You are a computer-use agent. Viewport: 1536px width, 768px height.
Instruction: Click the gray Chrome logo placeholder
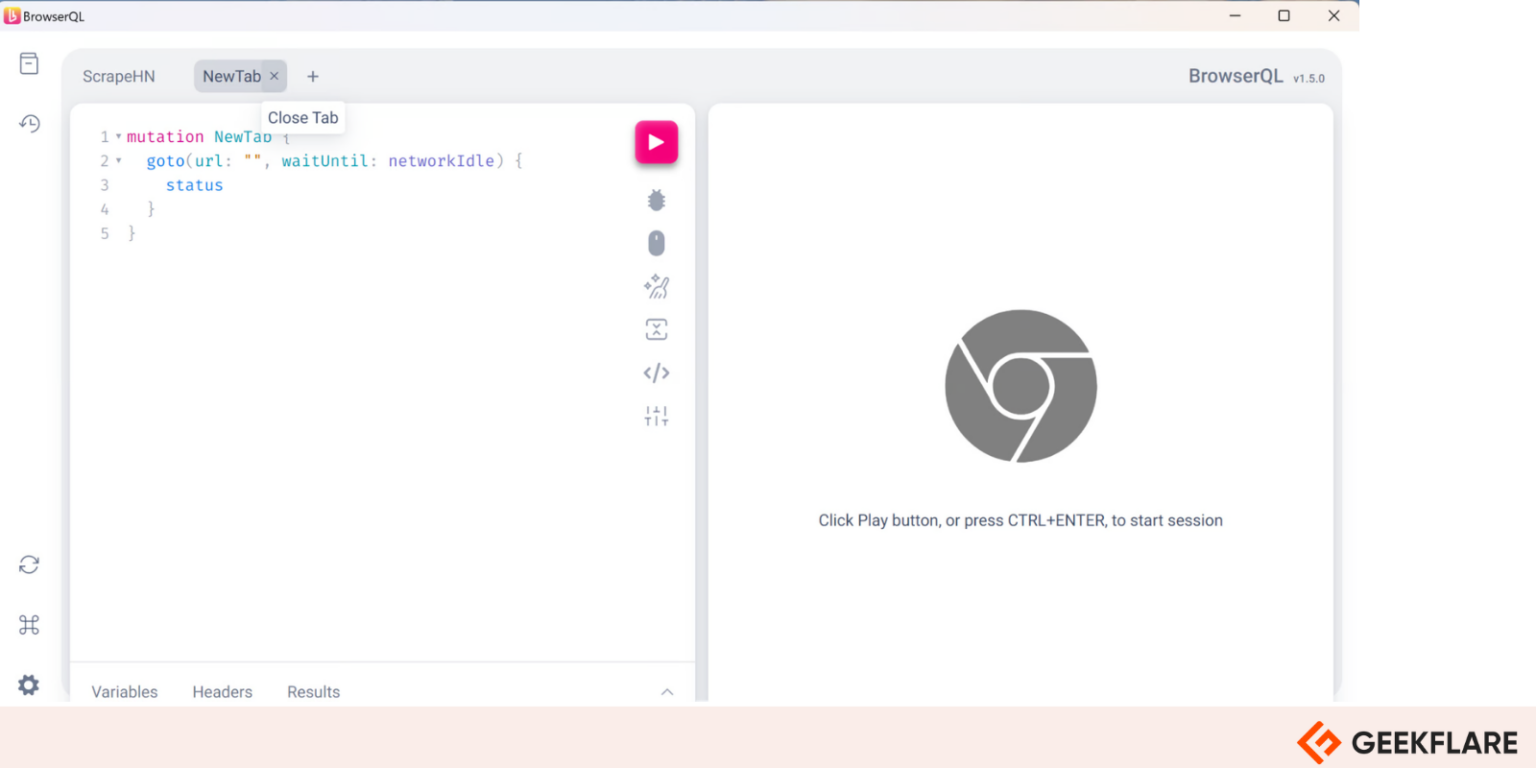click(1021, 386)
